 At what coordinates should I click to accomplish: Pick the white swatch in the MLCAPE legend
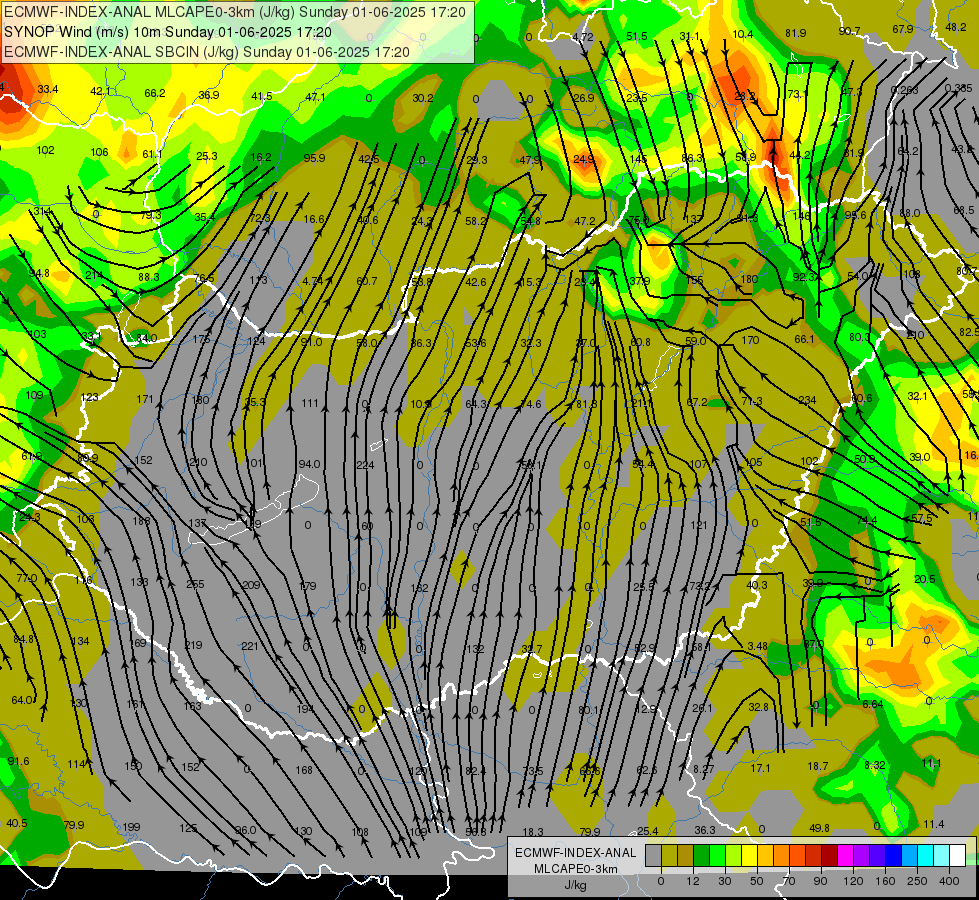point(958,856)
